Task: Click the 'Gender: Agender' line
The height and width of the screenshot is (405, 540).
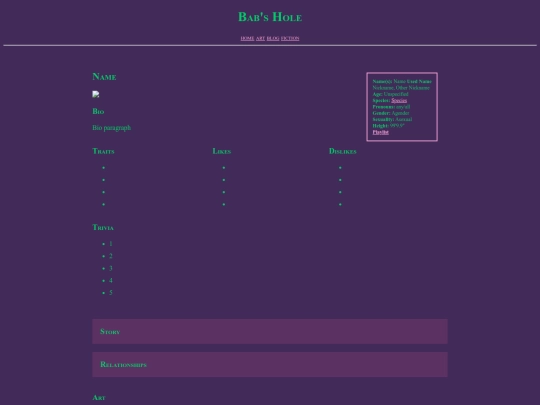Action: 391,113
